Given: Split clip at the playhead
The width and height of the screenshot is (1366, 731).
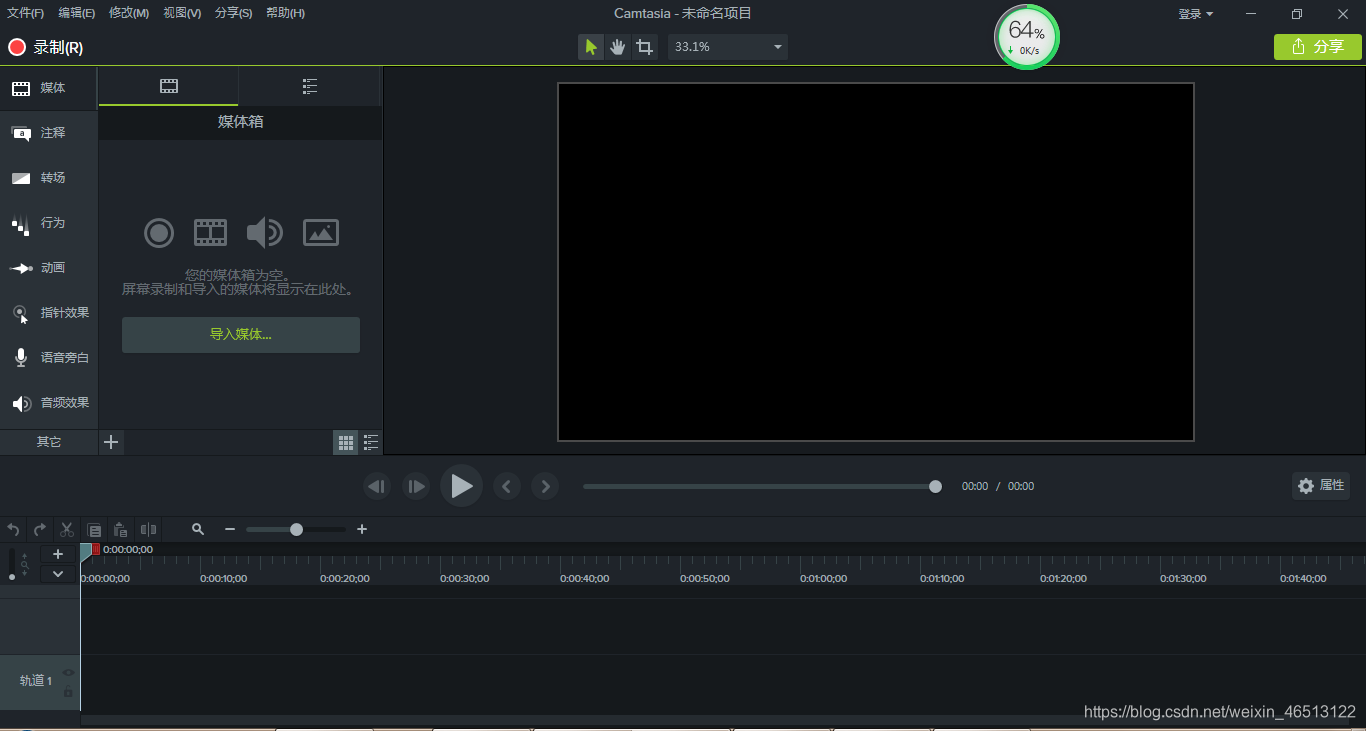Looking at the screenshot, I should pos(148,530).
